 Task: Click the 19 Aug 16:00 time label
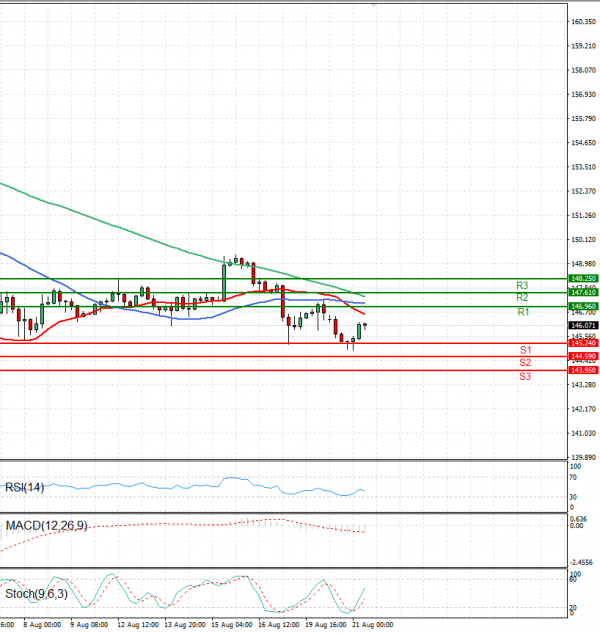(x=326, y=625)
